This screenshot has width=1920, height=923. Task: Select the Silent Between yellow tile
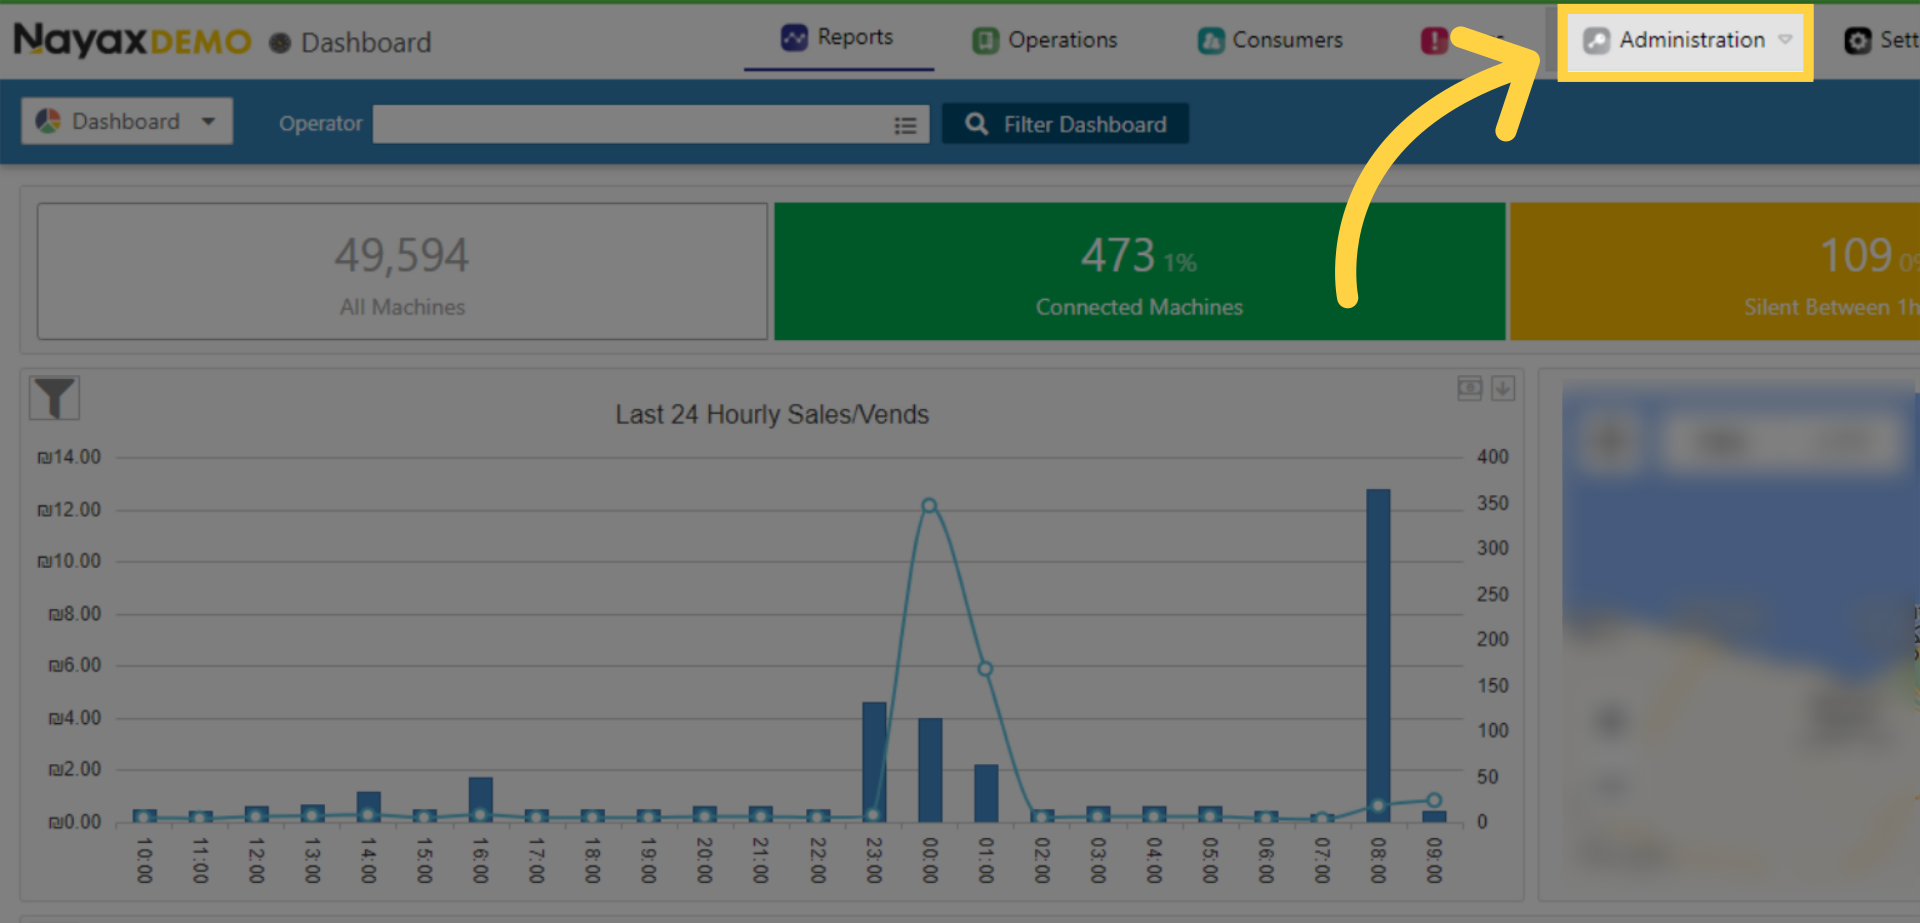[1714, 271]
